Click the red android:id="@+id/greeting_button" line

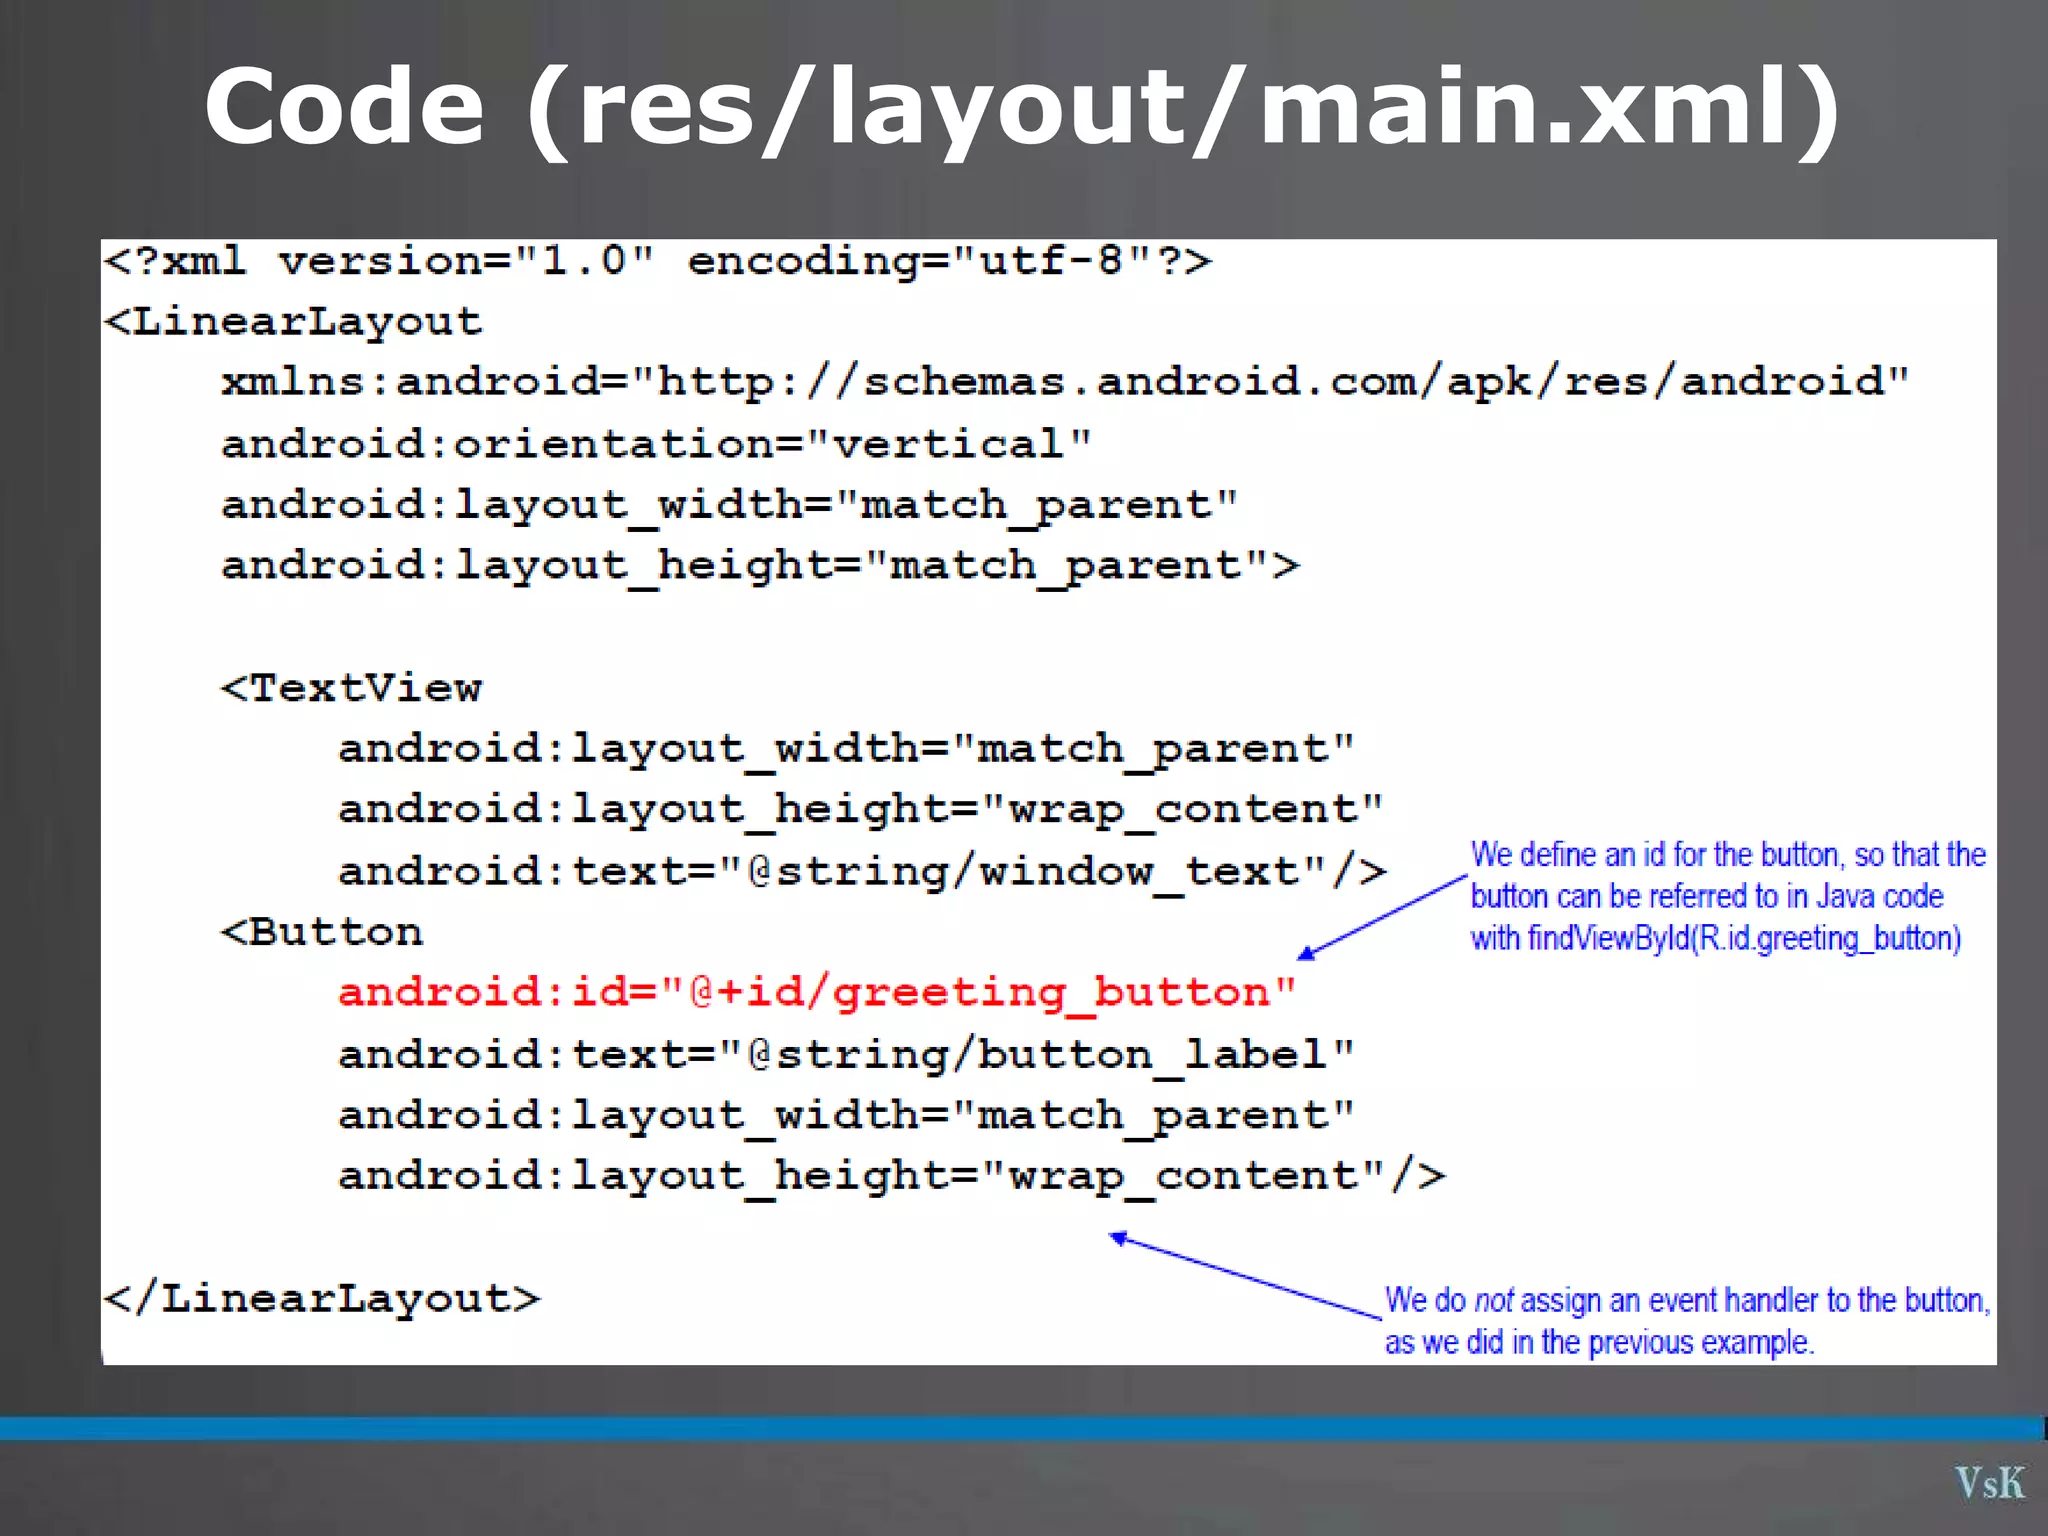point(817,994)
